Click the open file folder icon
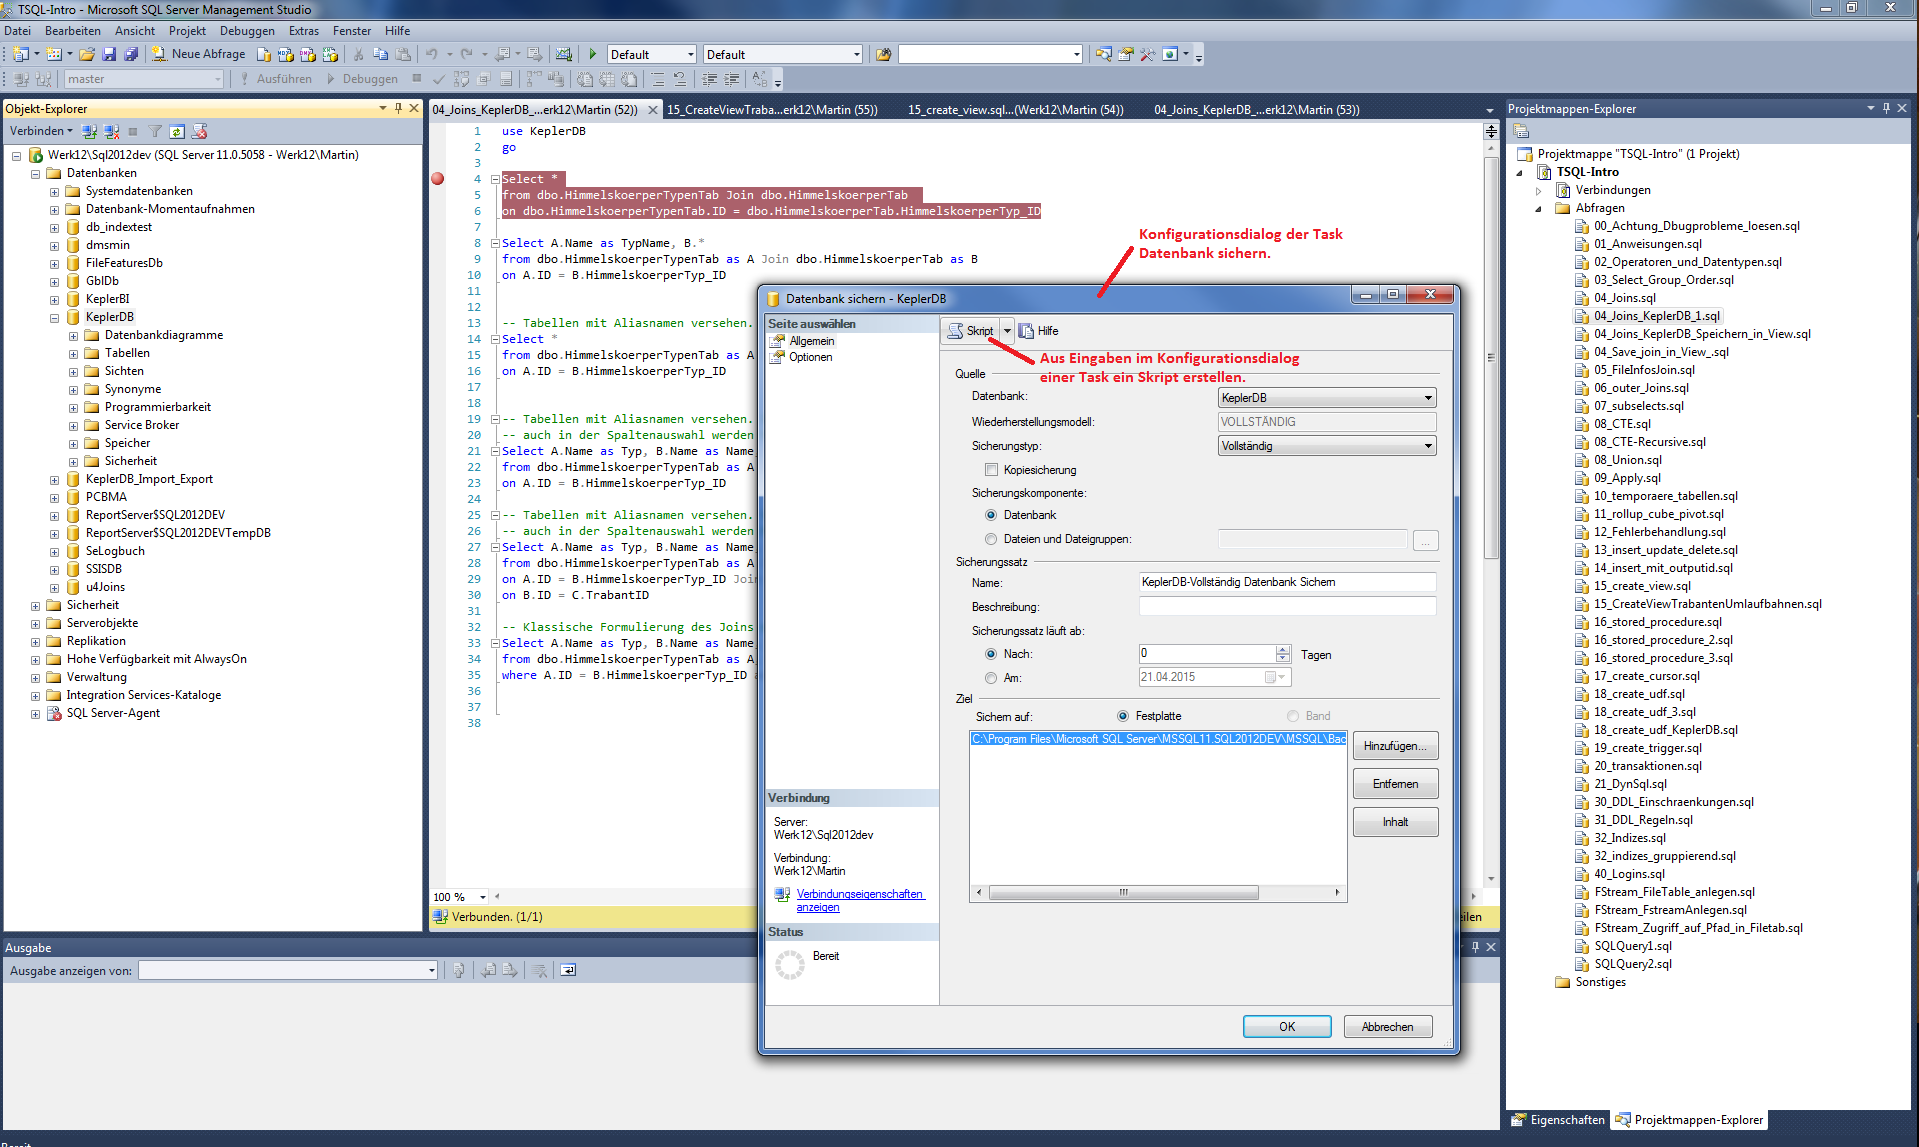 point(87,54)
